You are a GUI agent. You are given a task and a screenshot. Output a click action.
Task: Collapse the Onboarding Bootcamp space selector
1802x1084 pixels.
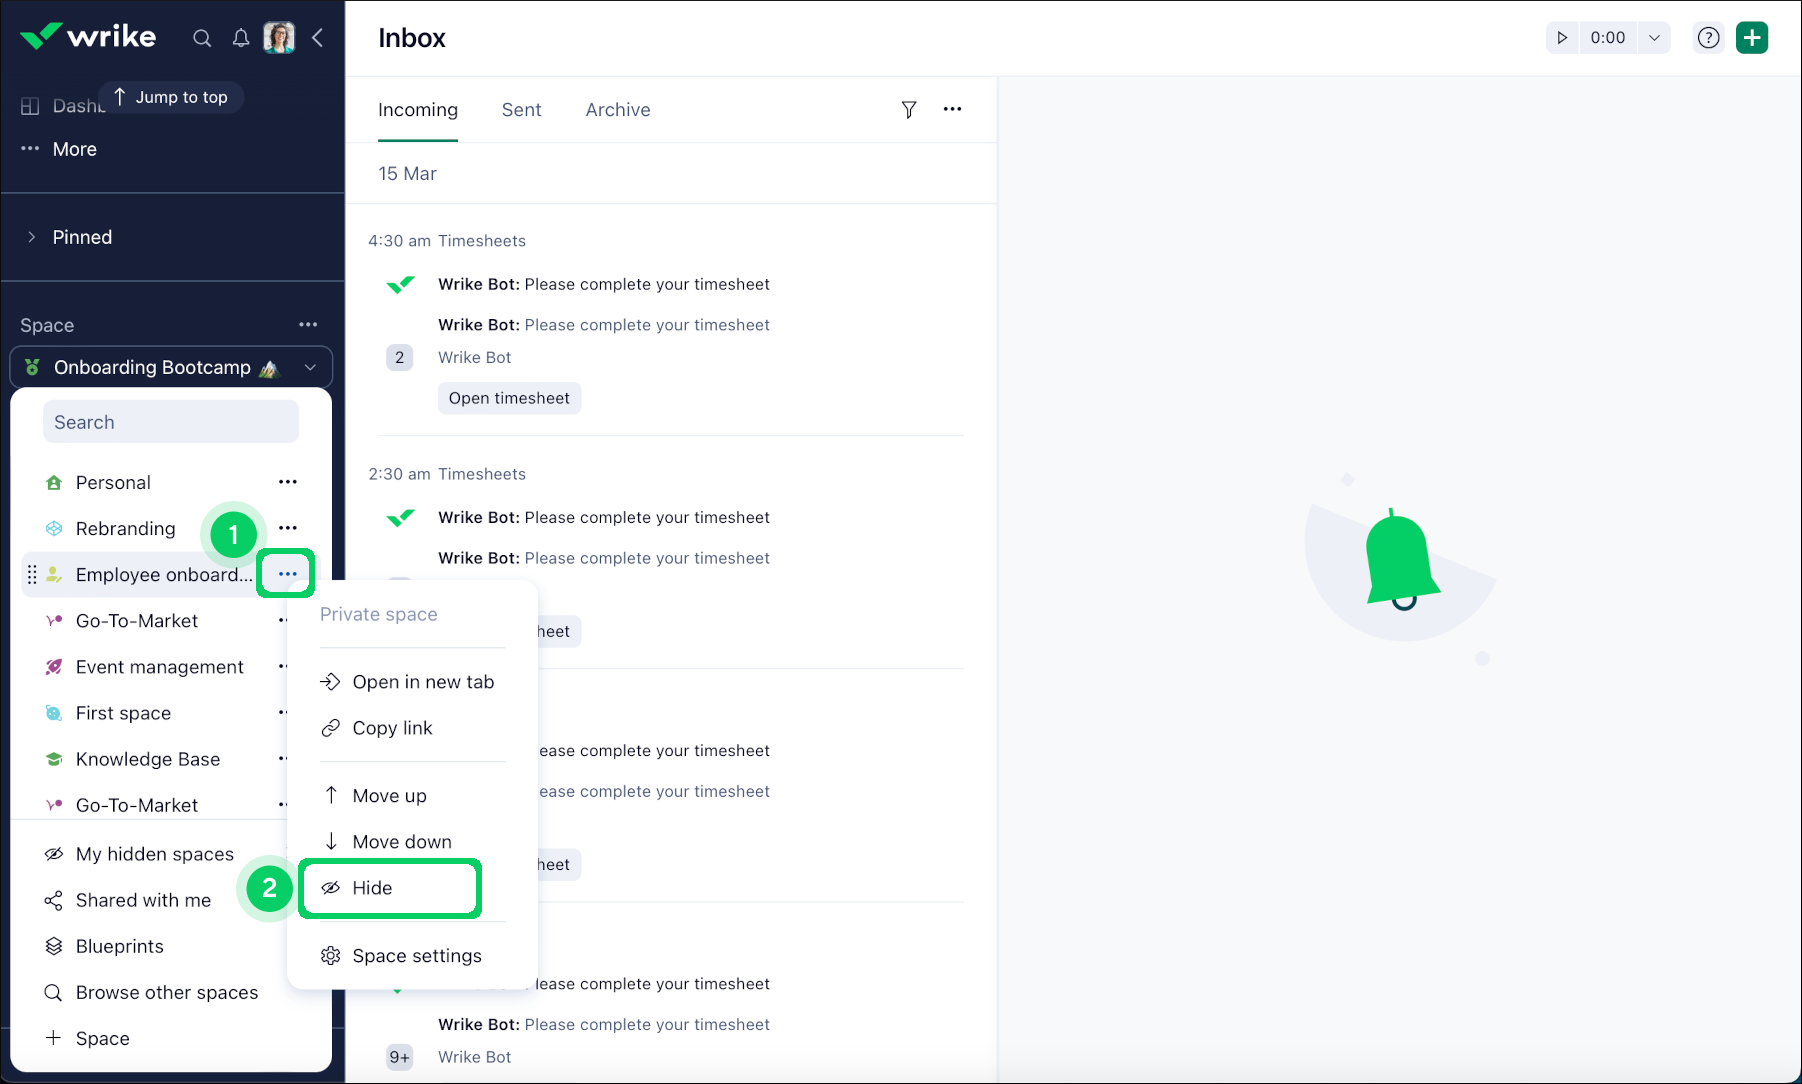pyautogui.click(x=310, y=367)
